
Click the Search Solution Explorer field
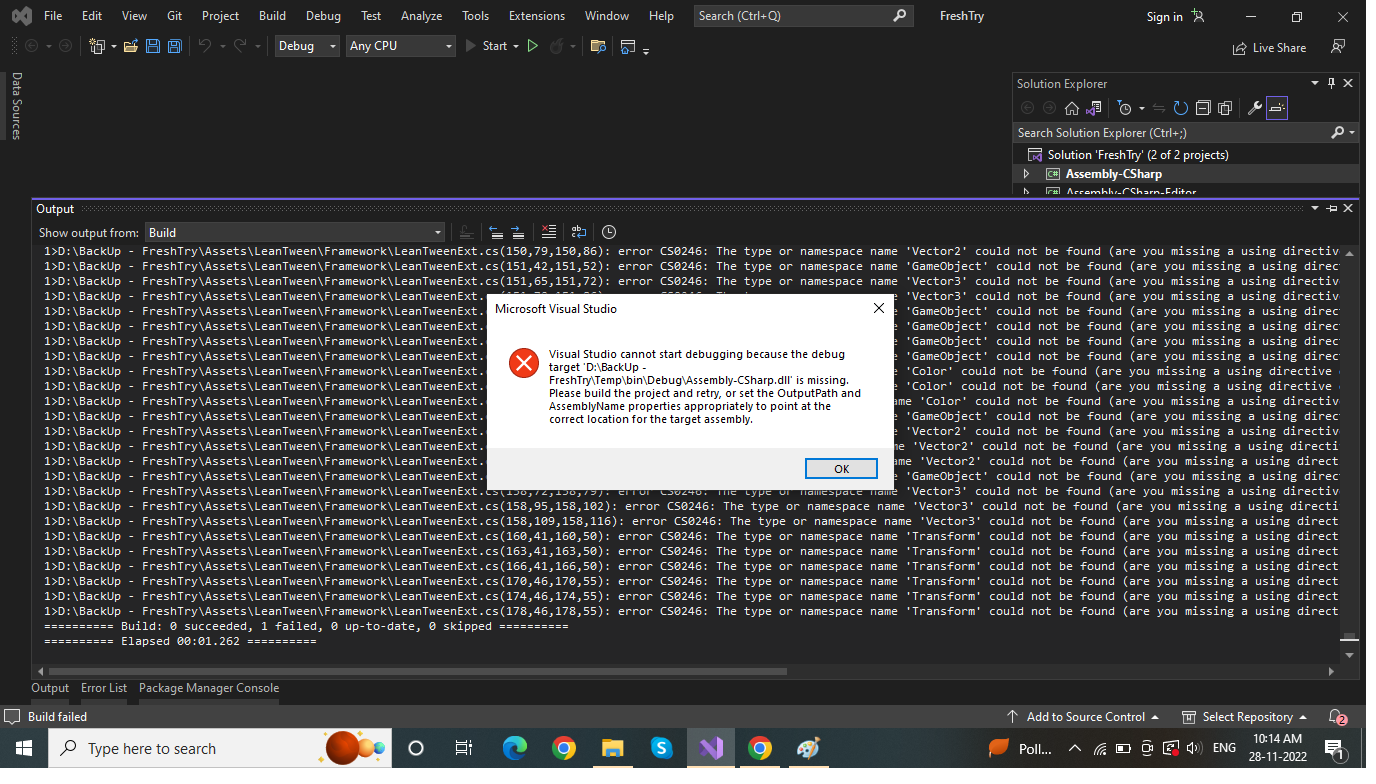[x=1170, y=132]
